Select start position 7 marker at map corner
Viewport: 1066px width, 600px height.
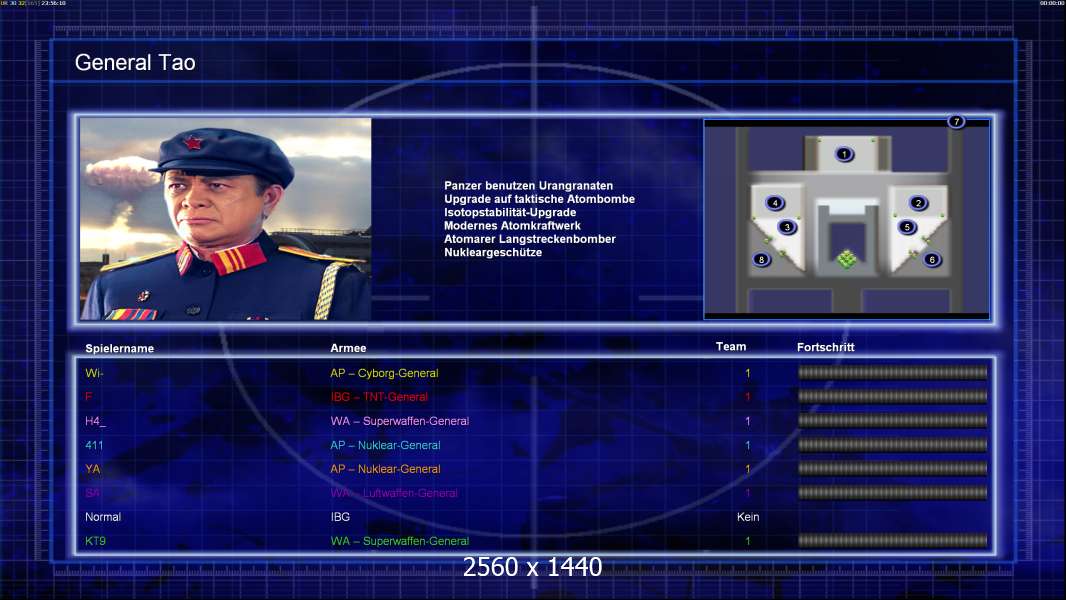click(956, 122)
